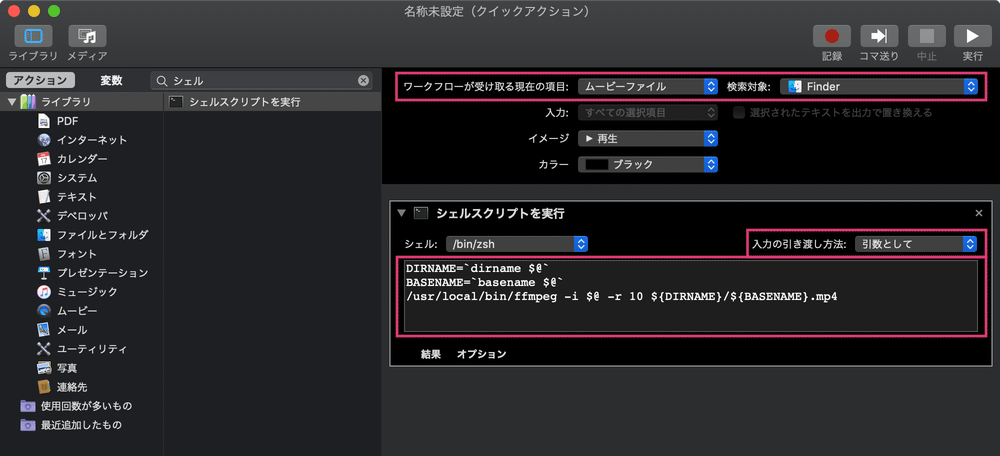Select the フォント category icon
Screen dimensions: 1000x456
(x=43, y=254)
